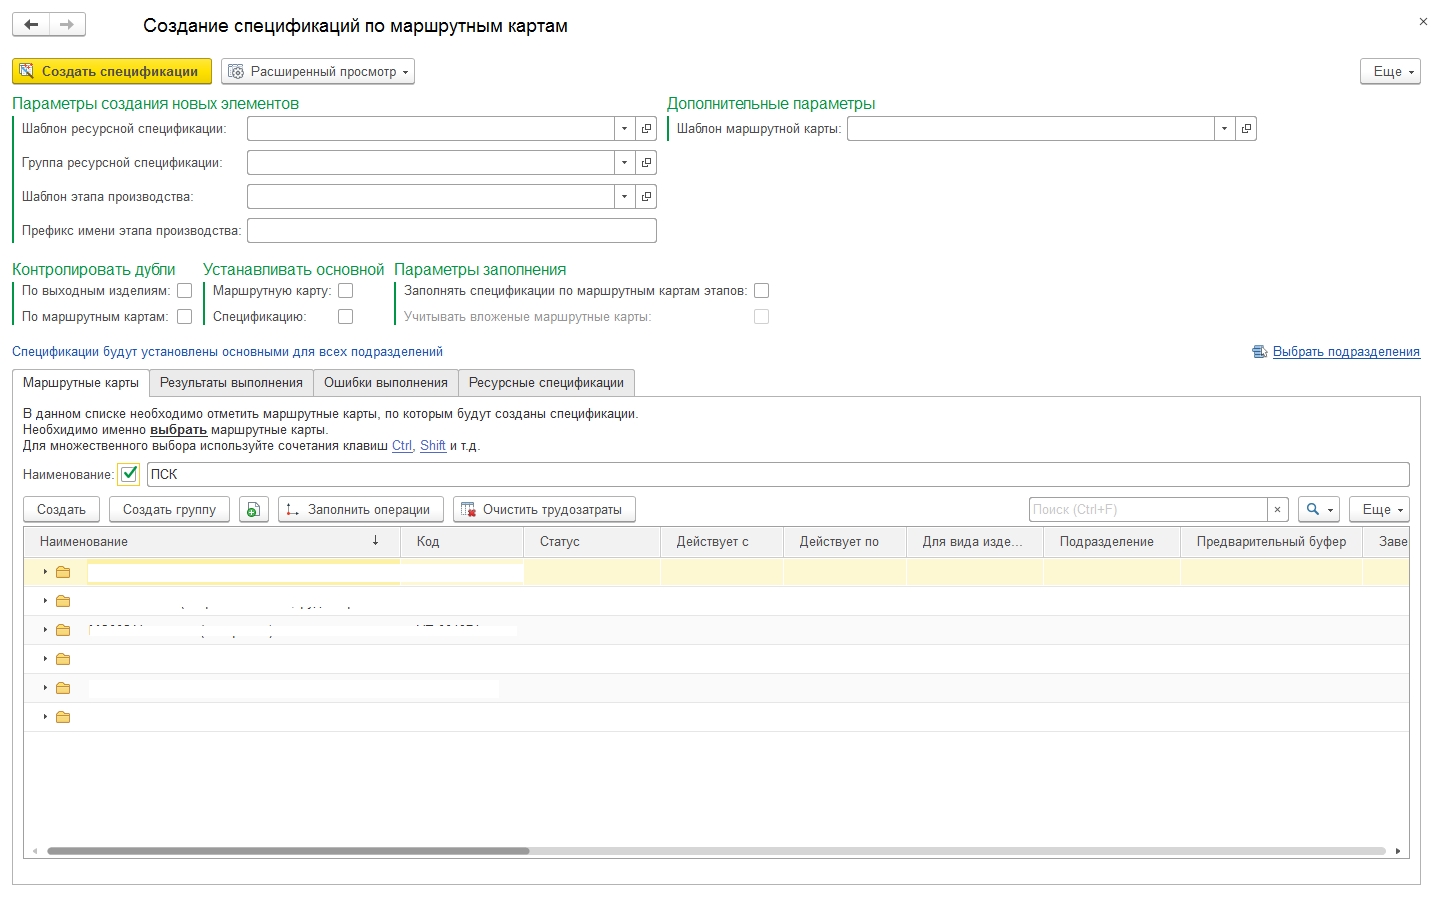
Task: Clear the search field with x
Action: tap(1277, 510)
